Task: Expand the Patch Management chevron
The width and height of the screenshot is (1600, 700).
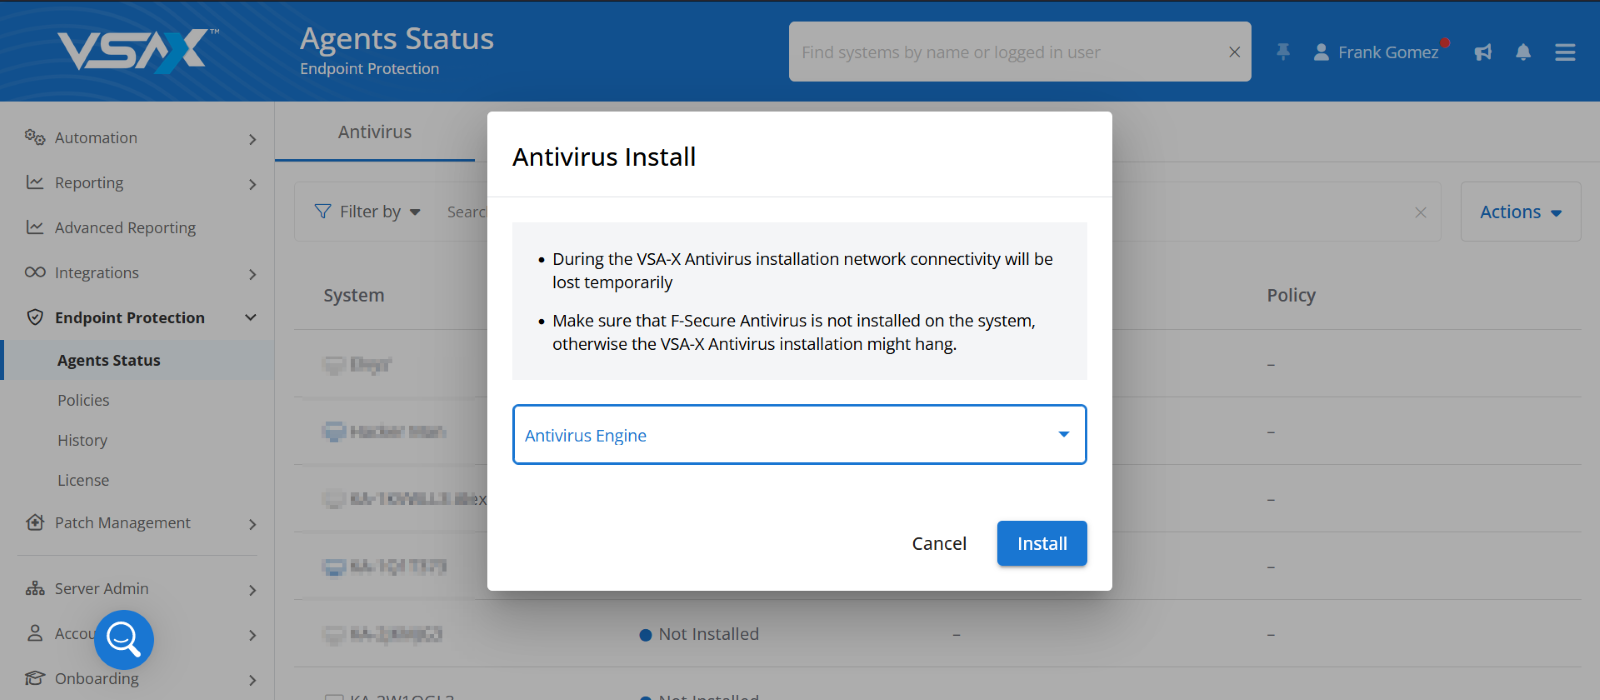Action: point(252,524)
